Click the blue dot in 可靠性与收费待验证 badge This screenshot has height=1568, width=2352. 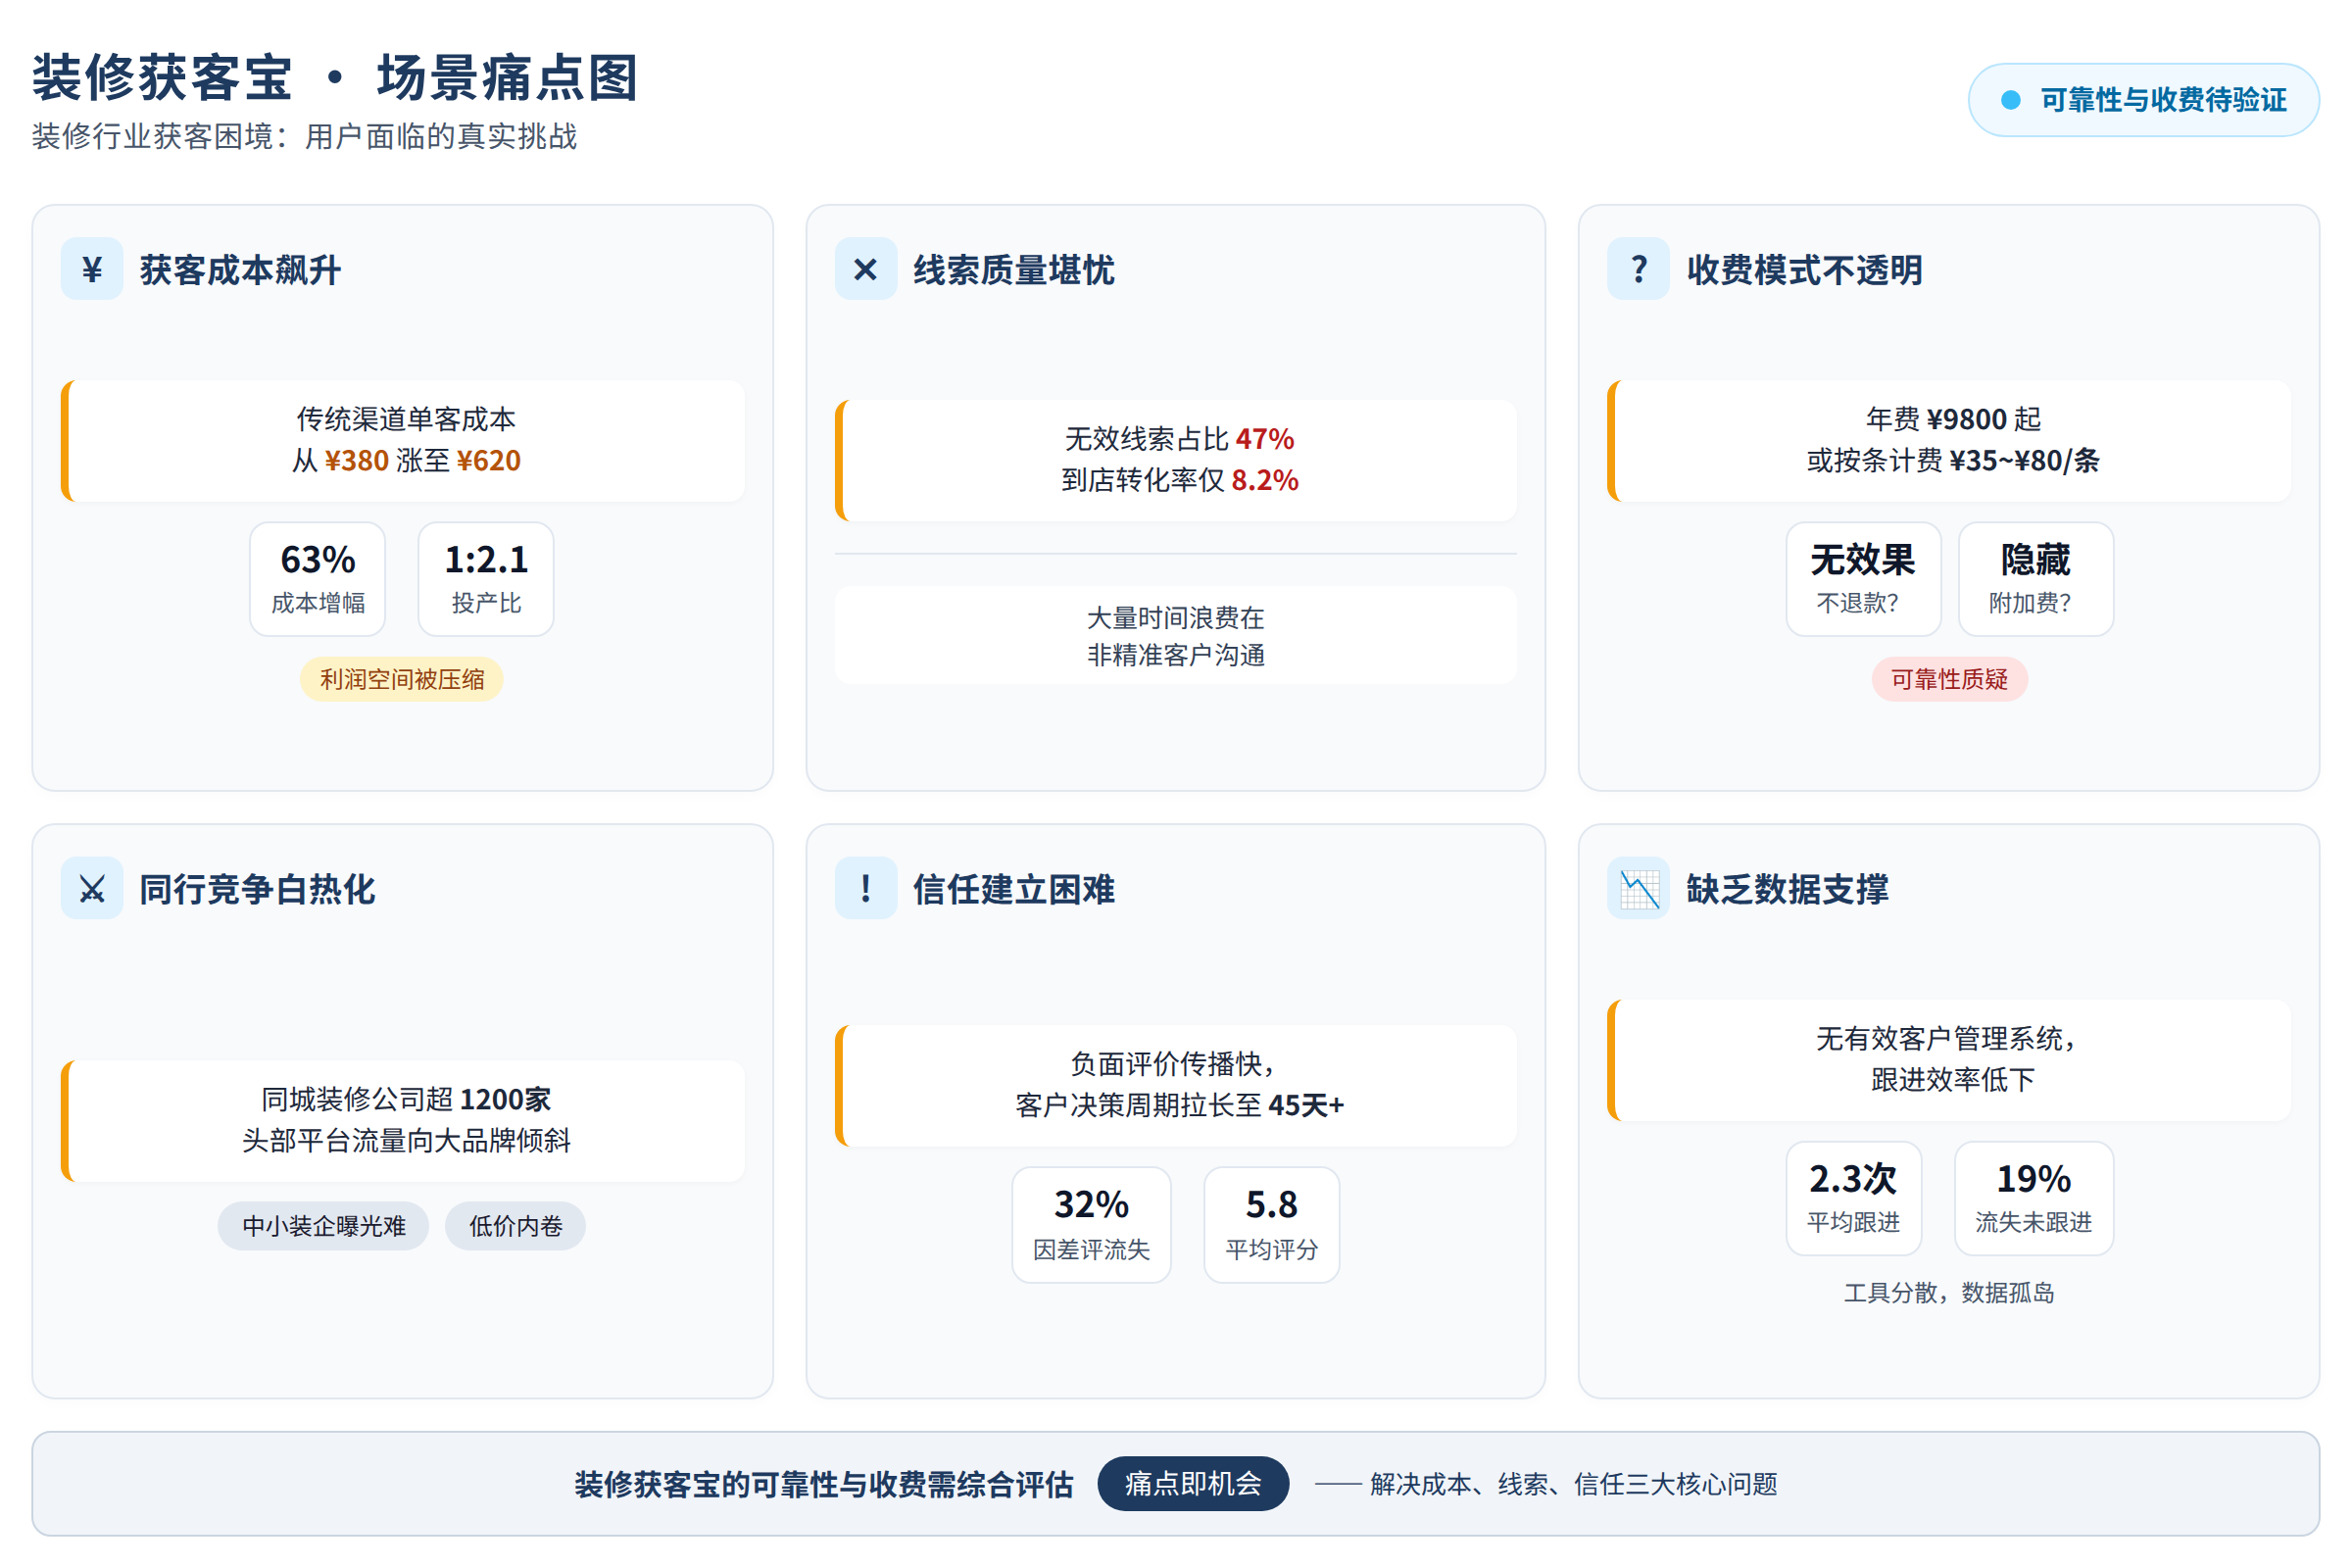pyautogui.click(x=2011, y=100)
